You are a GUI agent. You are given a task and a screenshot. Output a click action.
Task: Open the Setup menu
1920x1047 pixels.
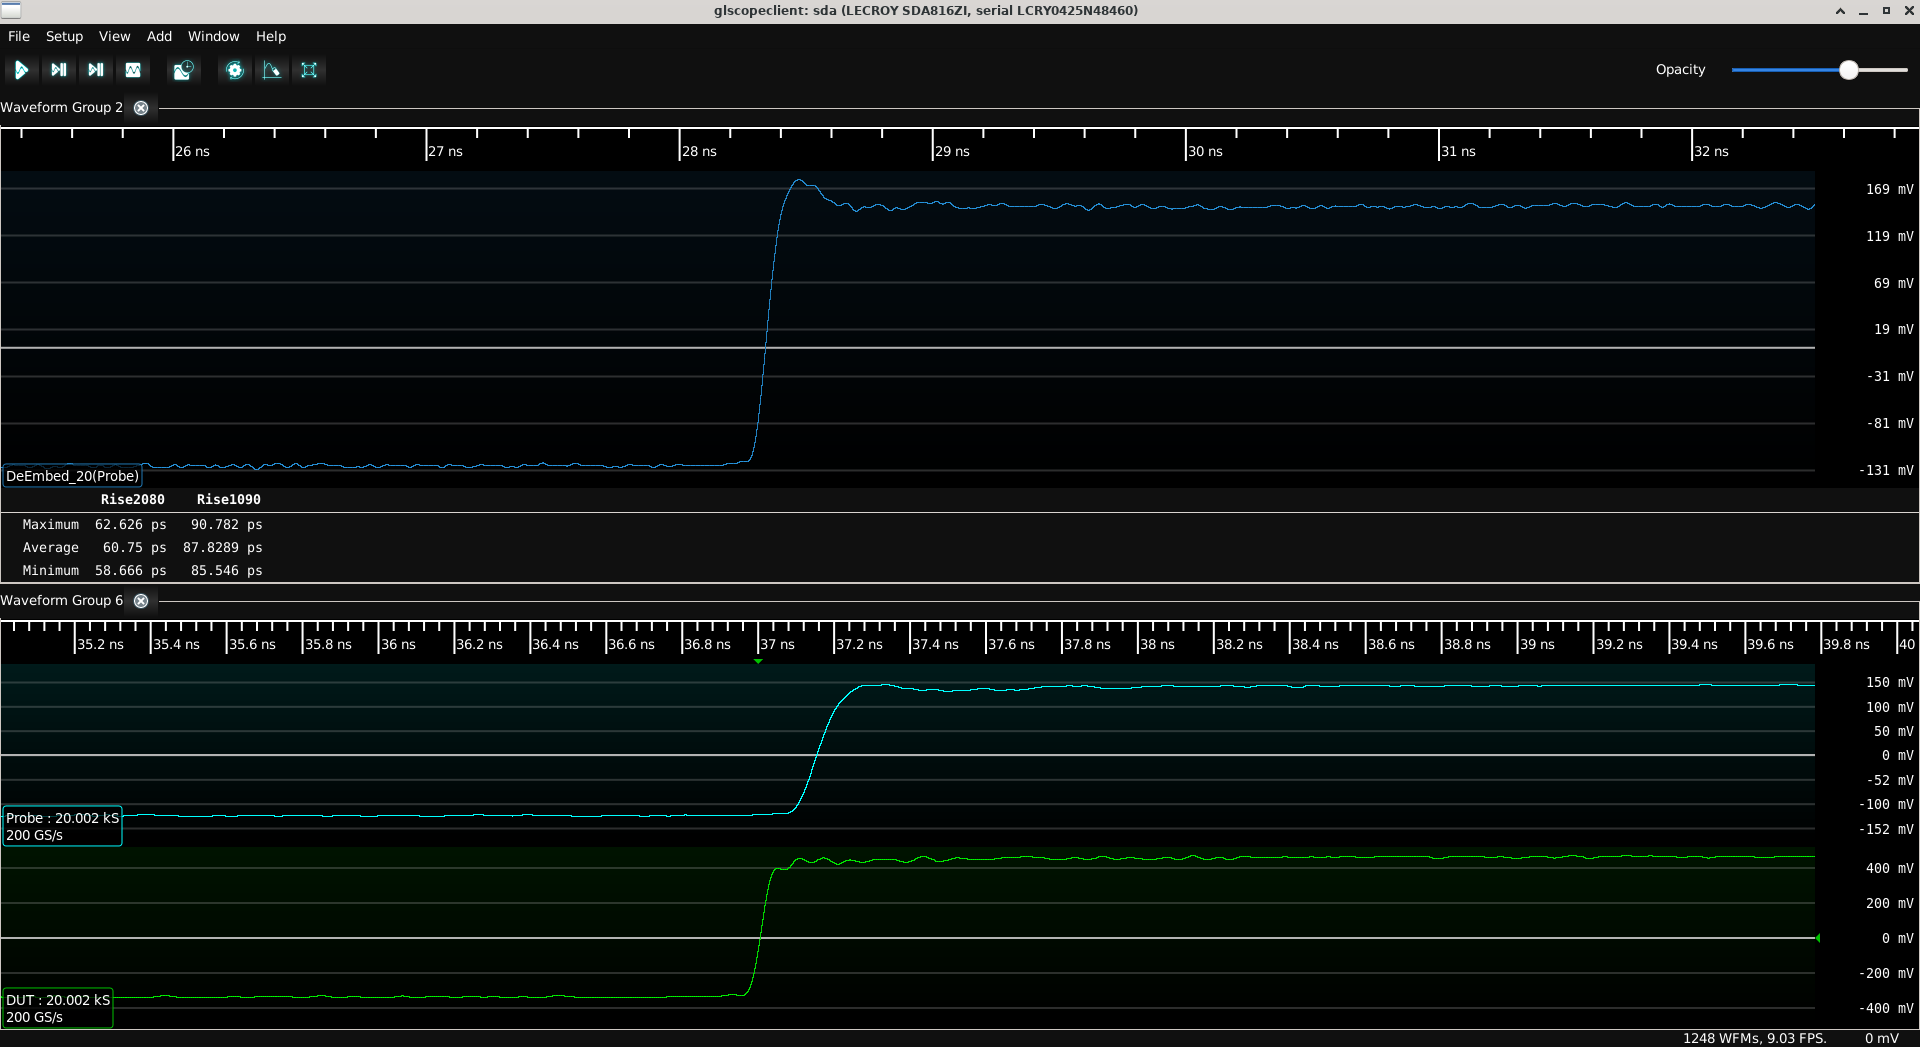coord(64,36)
